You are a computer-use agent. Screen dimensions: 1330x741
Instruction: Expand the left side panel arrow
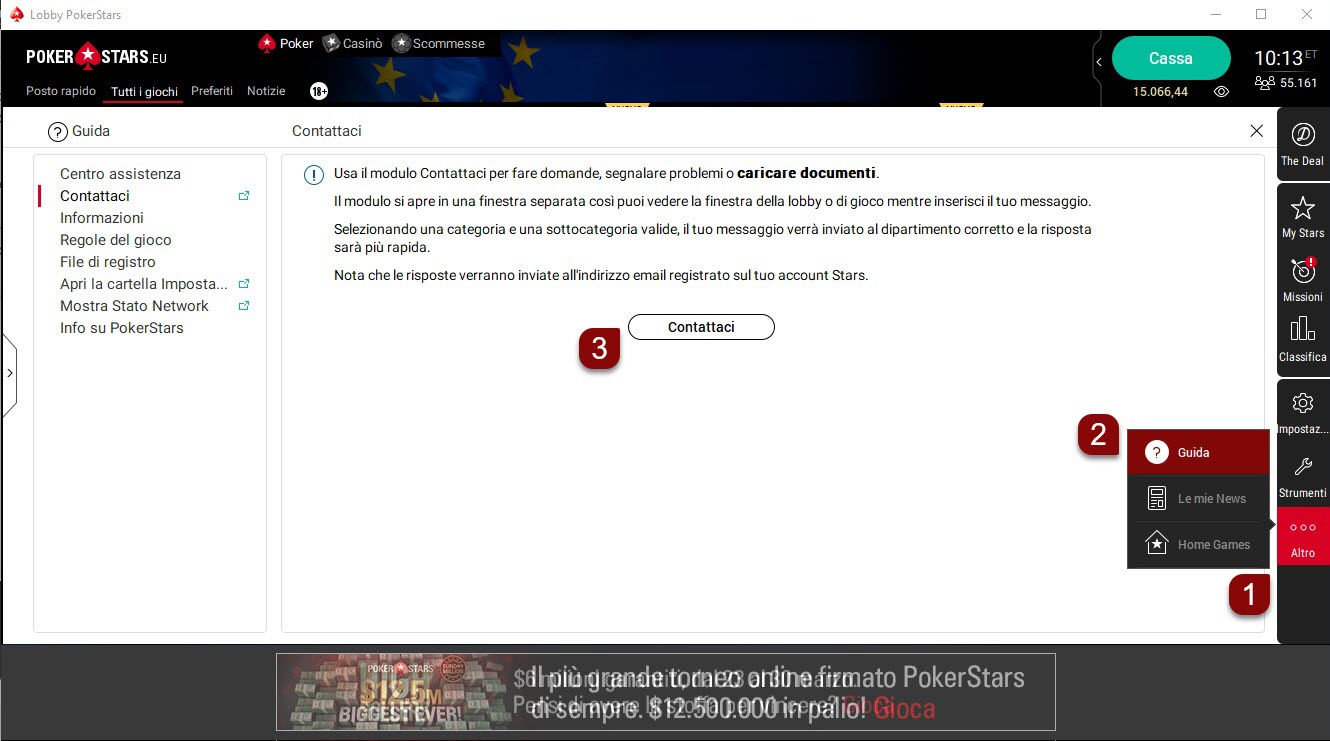[x=9, y=373]
